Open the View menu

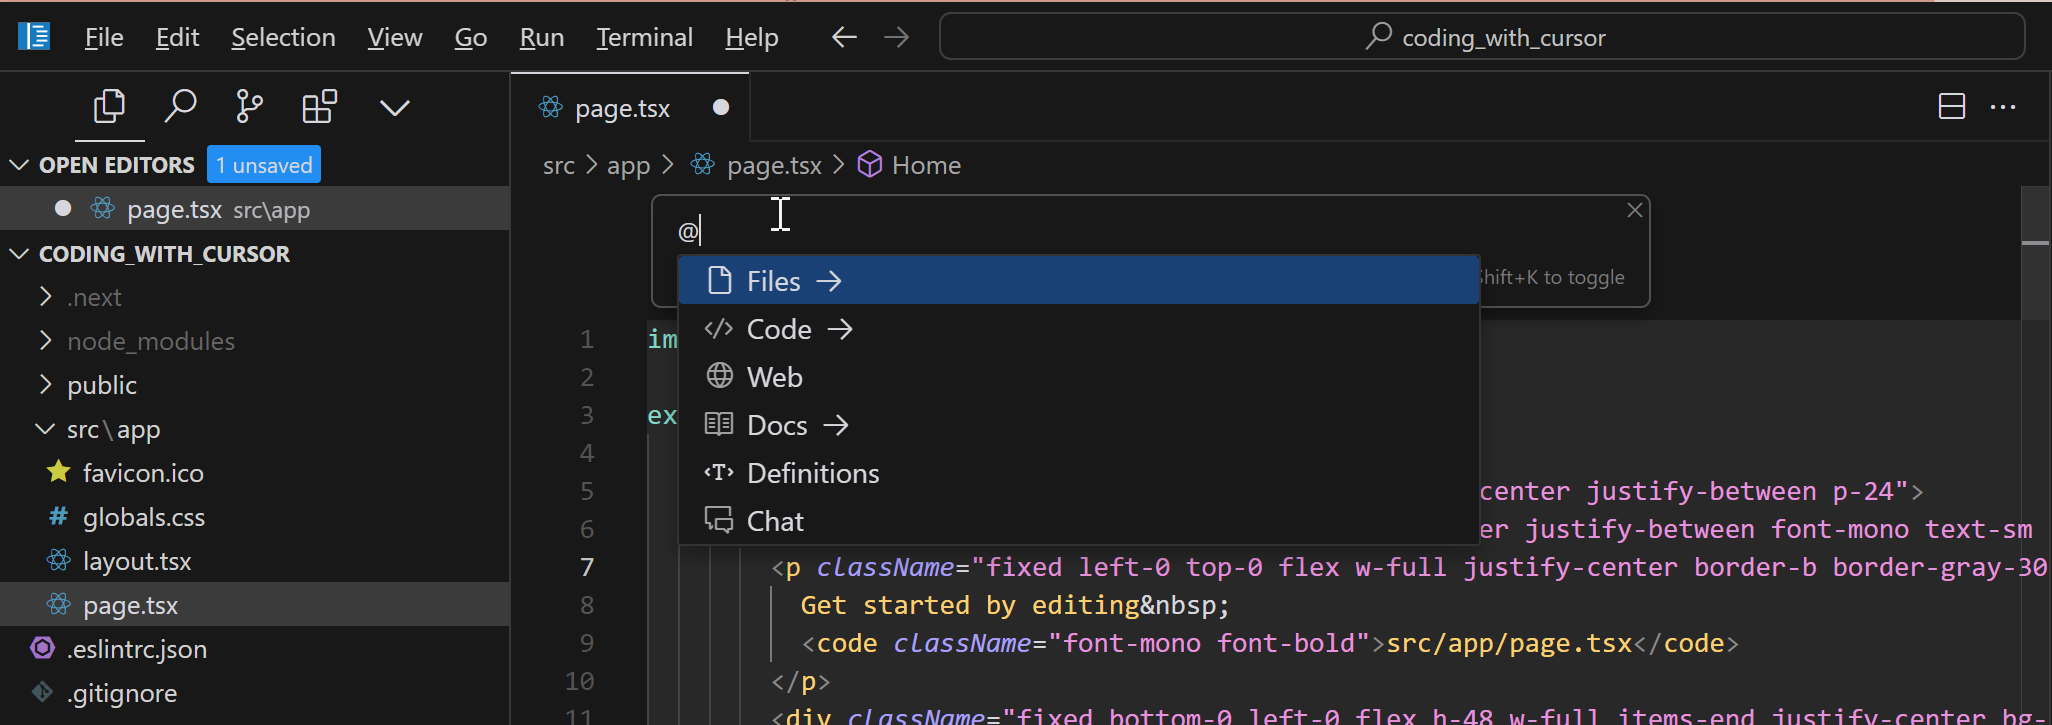click(x=395, y=37)
